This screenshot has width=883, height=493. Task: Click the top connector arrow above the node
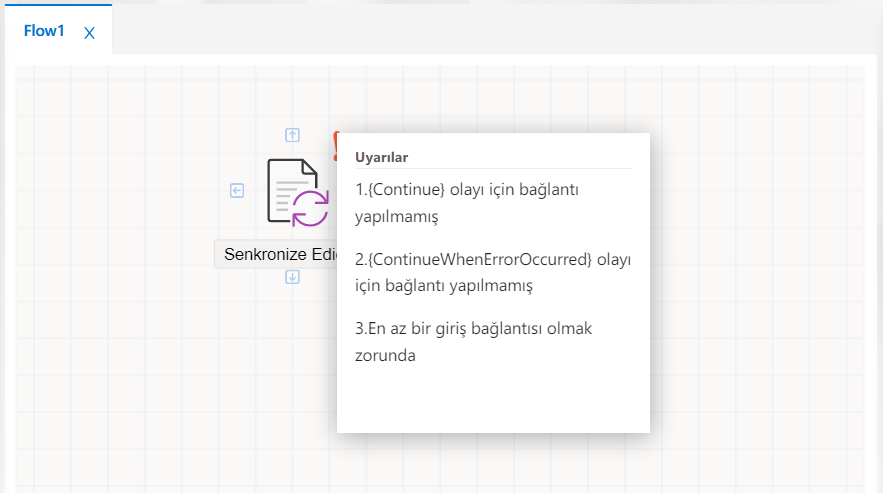pos(292,135)
